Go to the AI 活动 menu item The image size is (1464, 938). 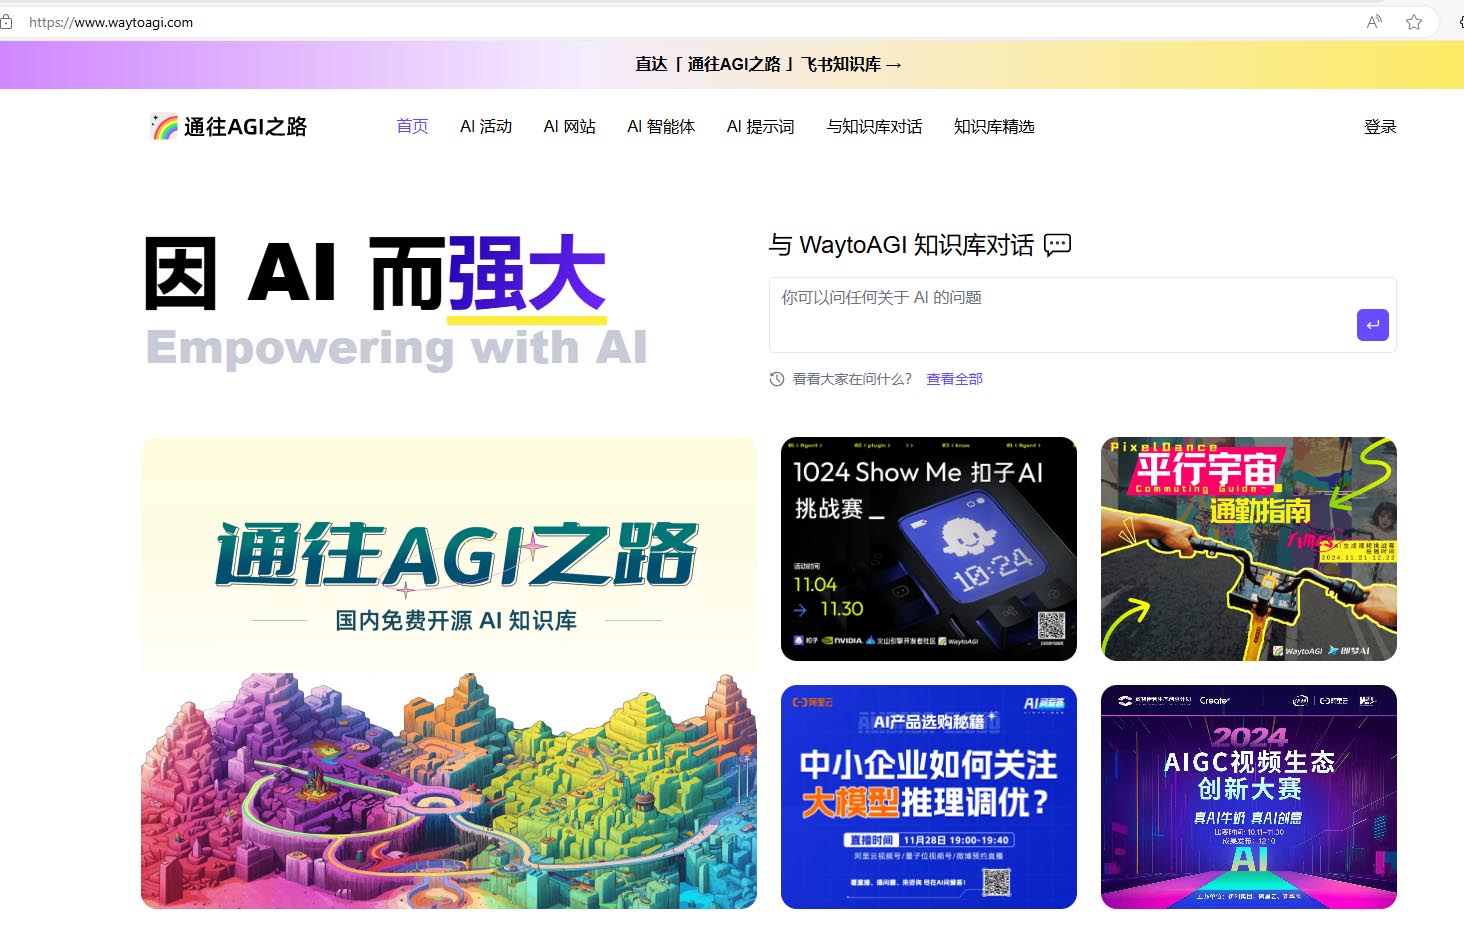click(486, 126)
